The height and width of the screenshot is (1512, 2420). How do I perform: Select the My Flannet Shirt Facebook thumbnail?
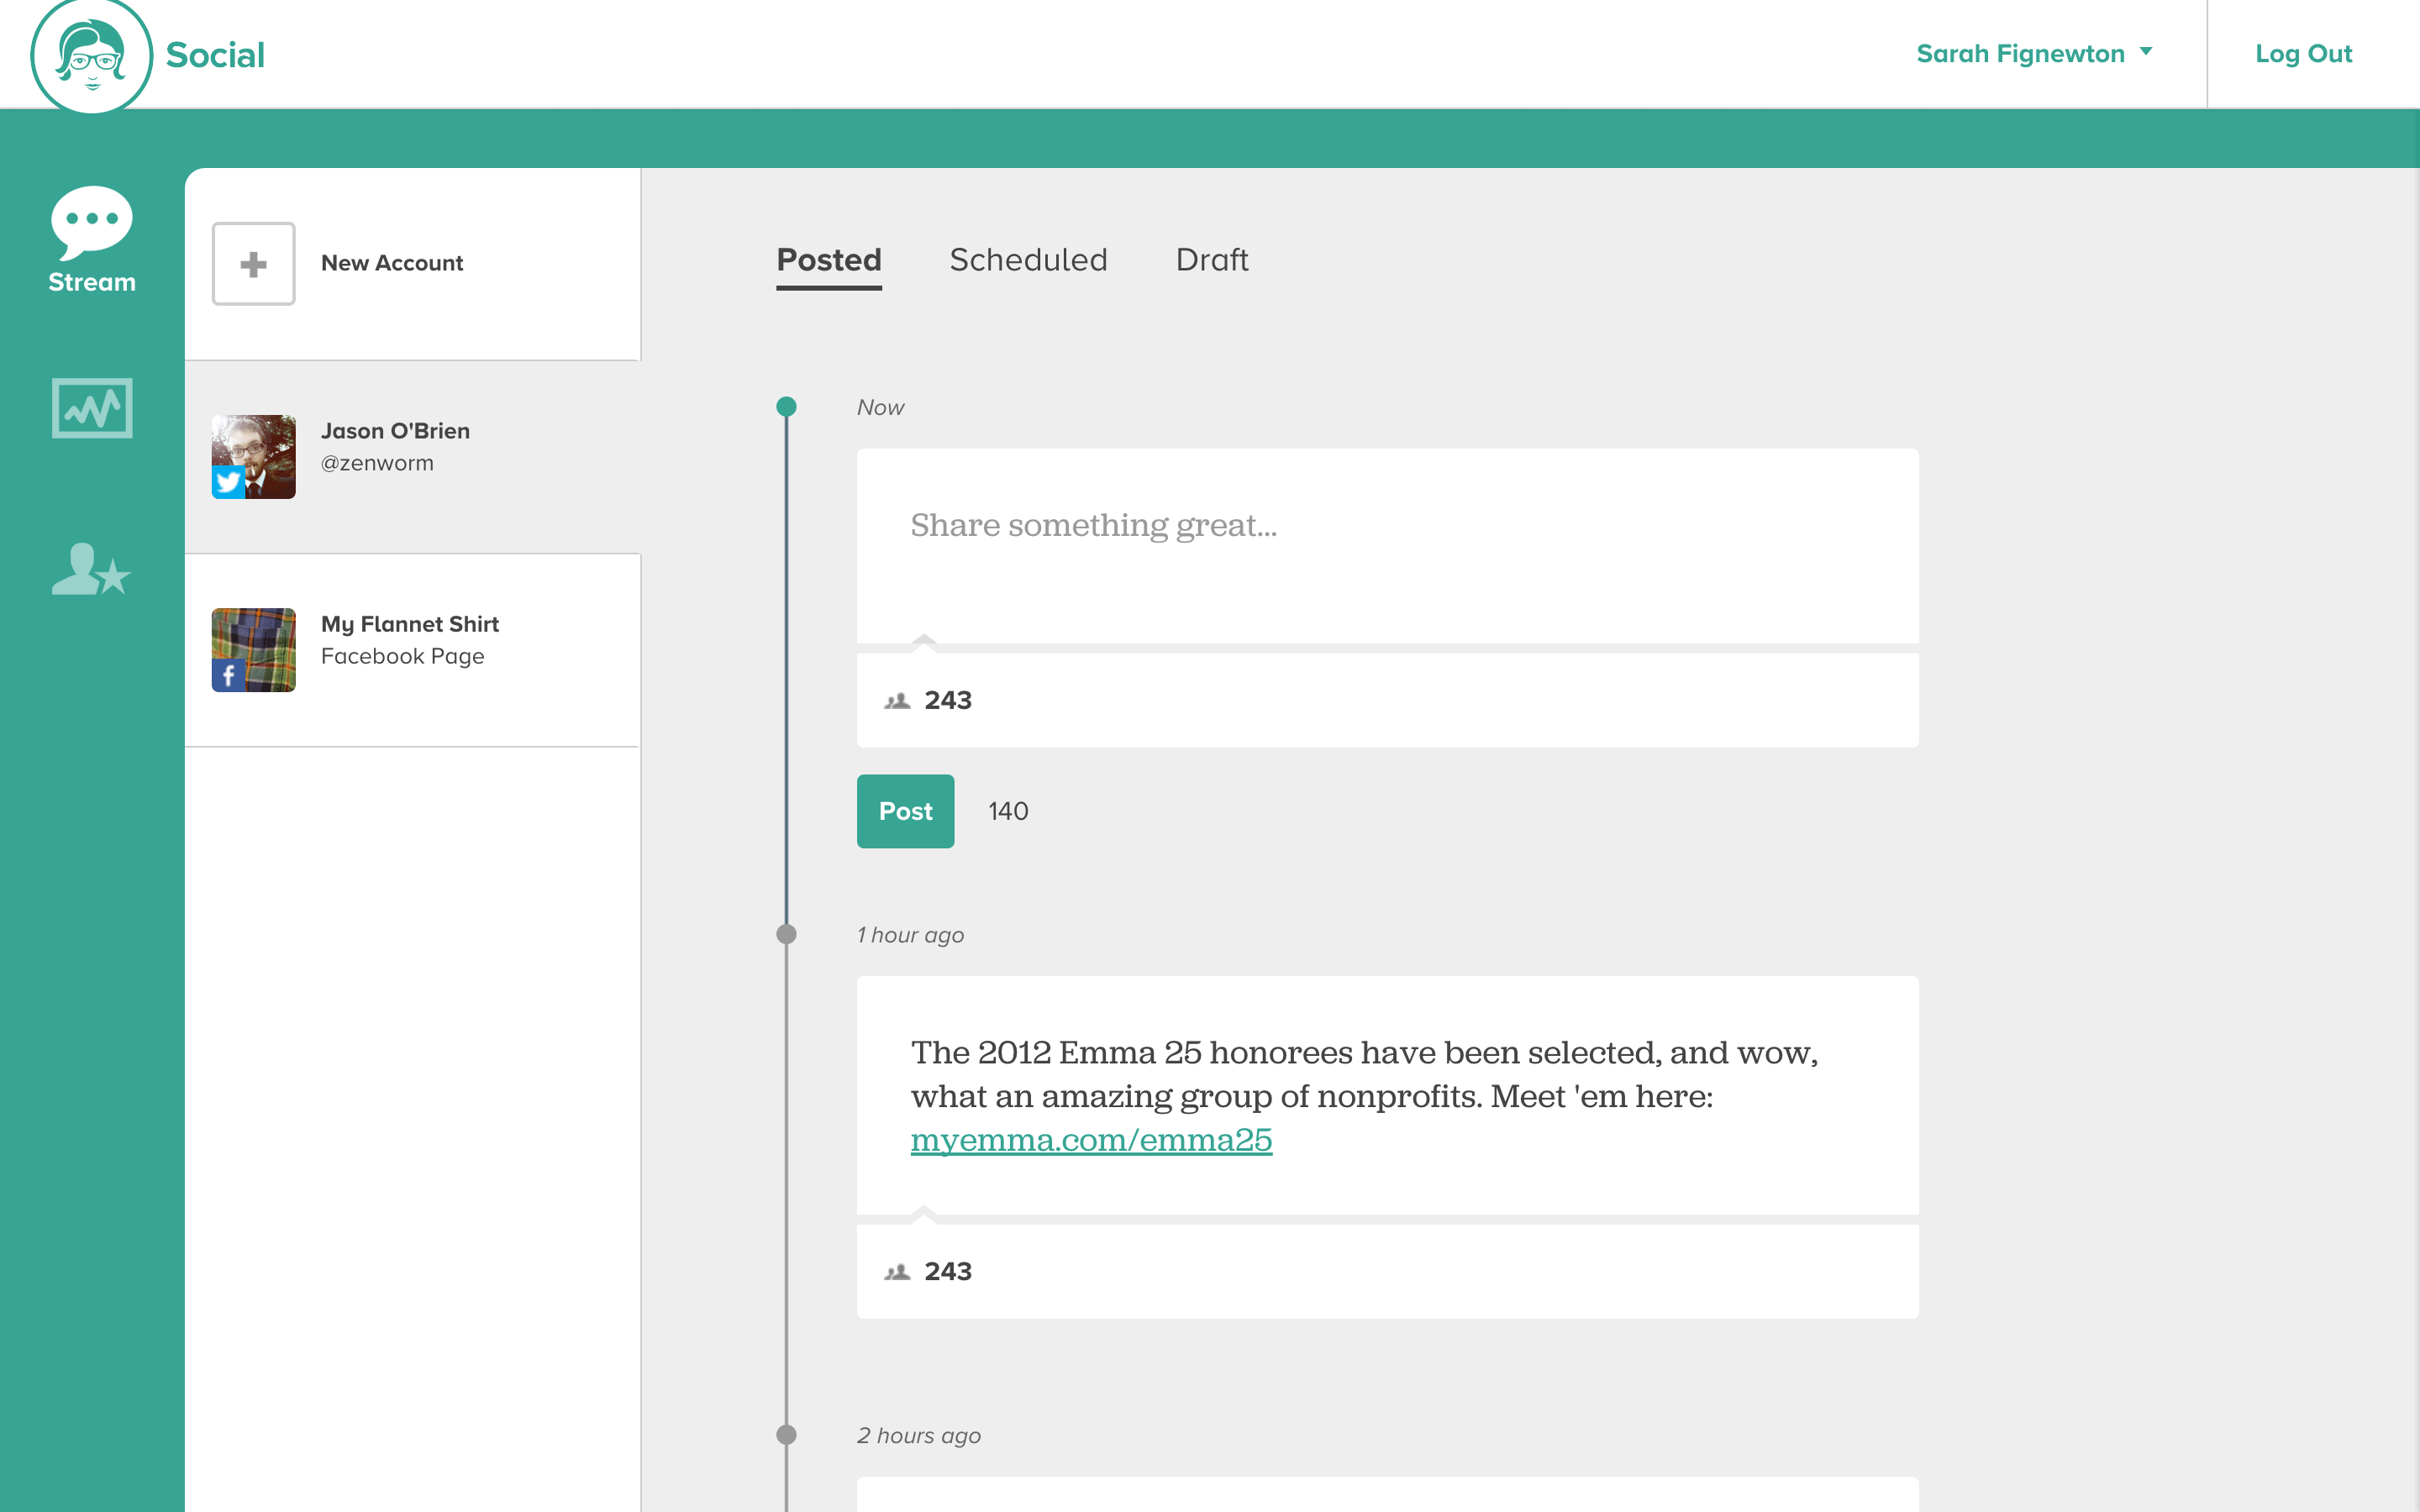[x=253, y=650]
